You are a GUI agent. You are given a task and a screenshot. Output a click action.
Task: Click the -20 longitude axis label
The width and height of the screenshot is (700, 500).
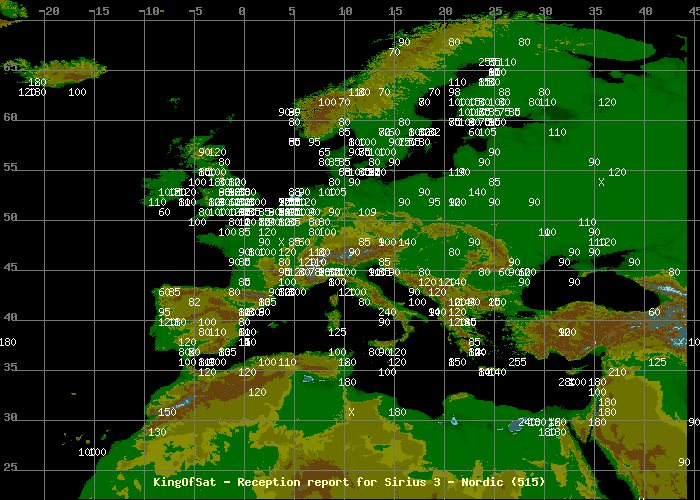point(47,10)
